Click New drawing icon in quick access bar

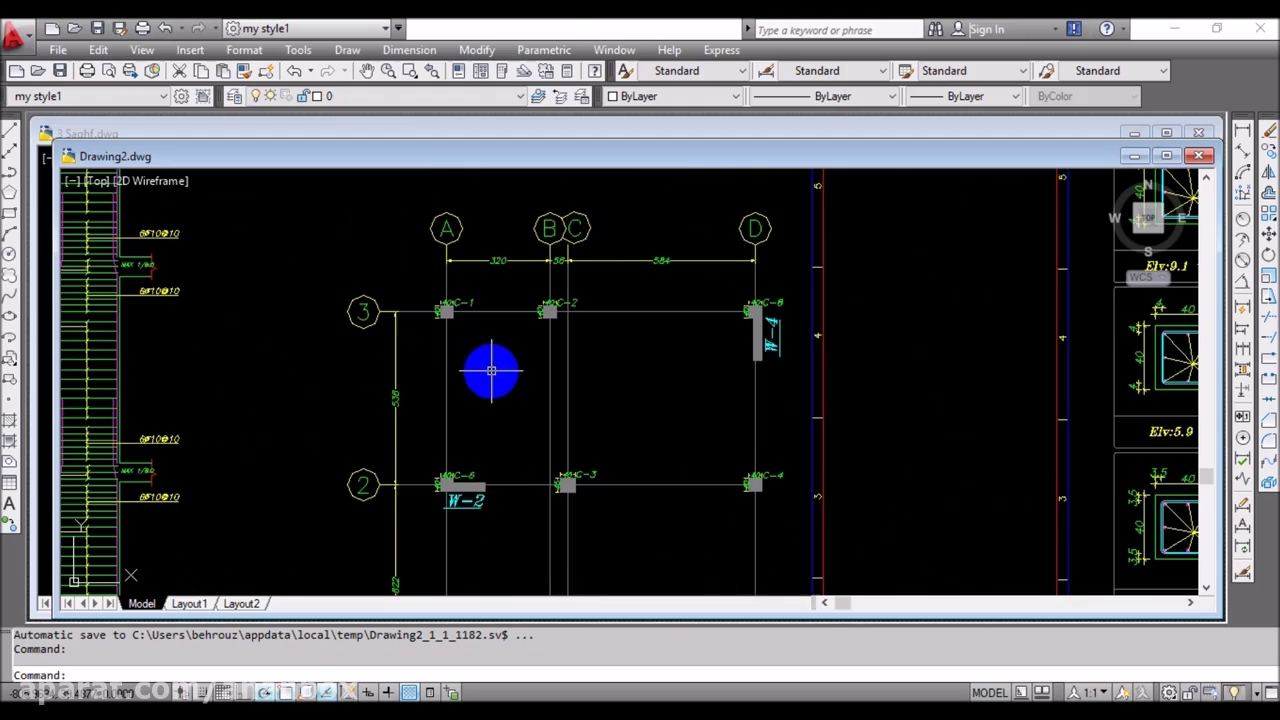coord(52,28)
